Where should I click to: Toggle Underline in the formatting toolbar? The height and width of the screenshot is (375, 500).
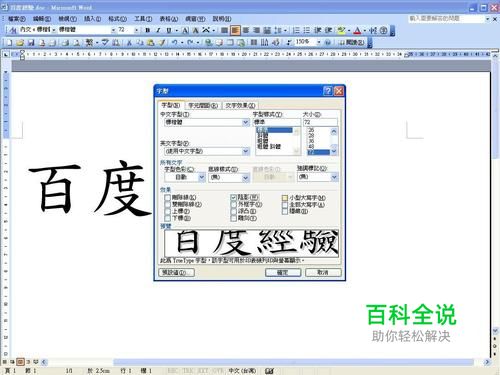point(169,30)
